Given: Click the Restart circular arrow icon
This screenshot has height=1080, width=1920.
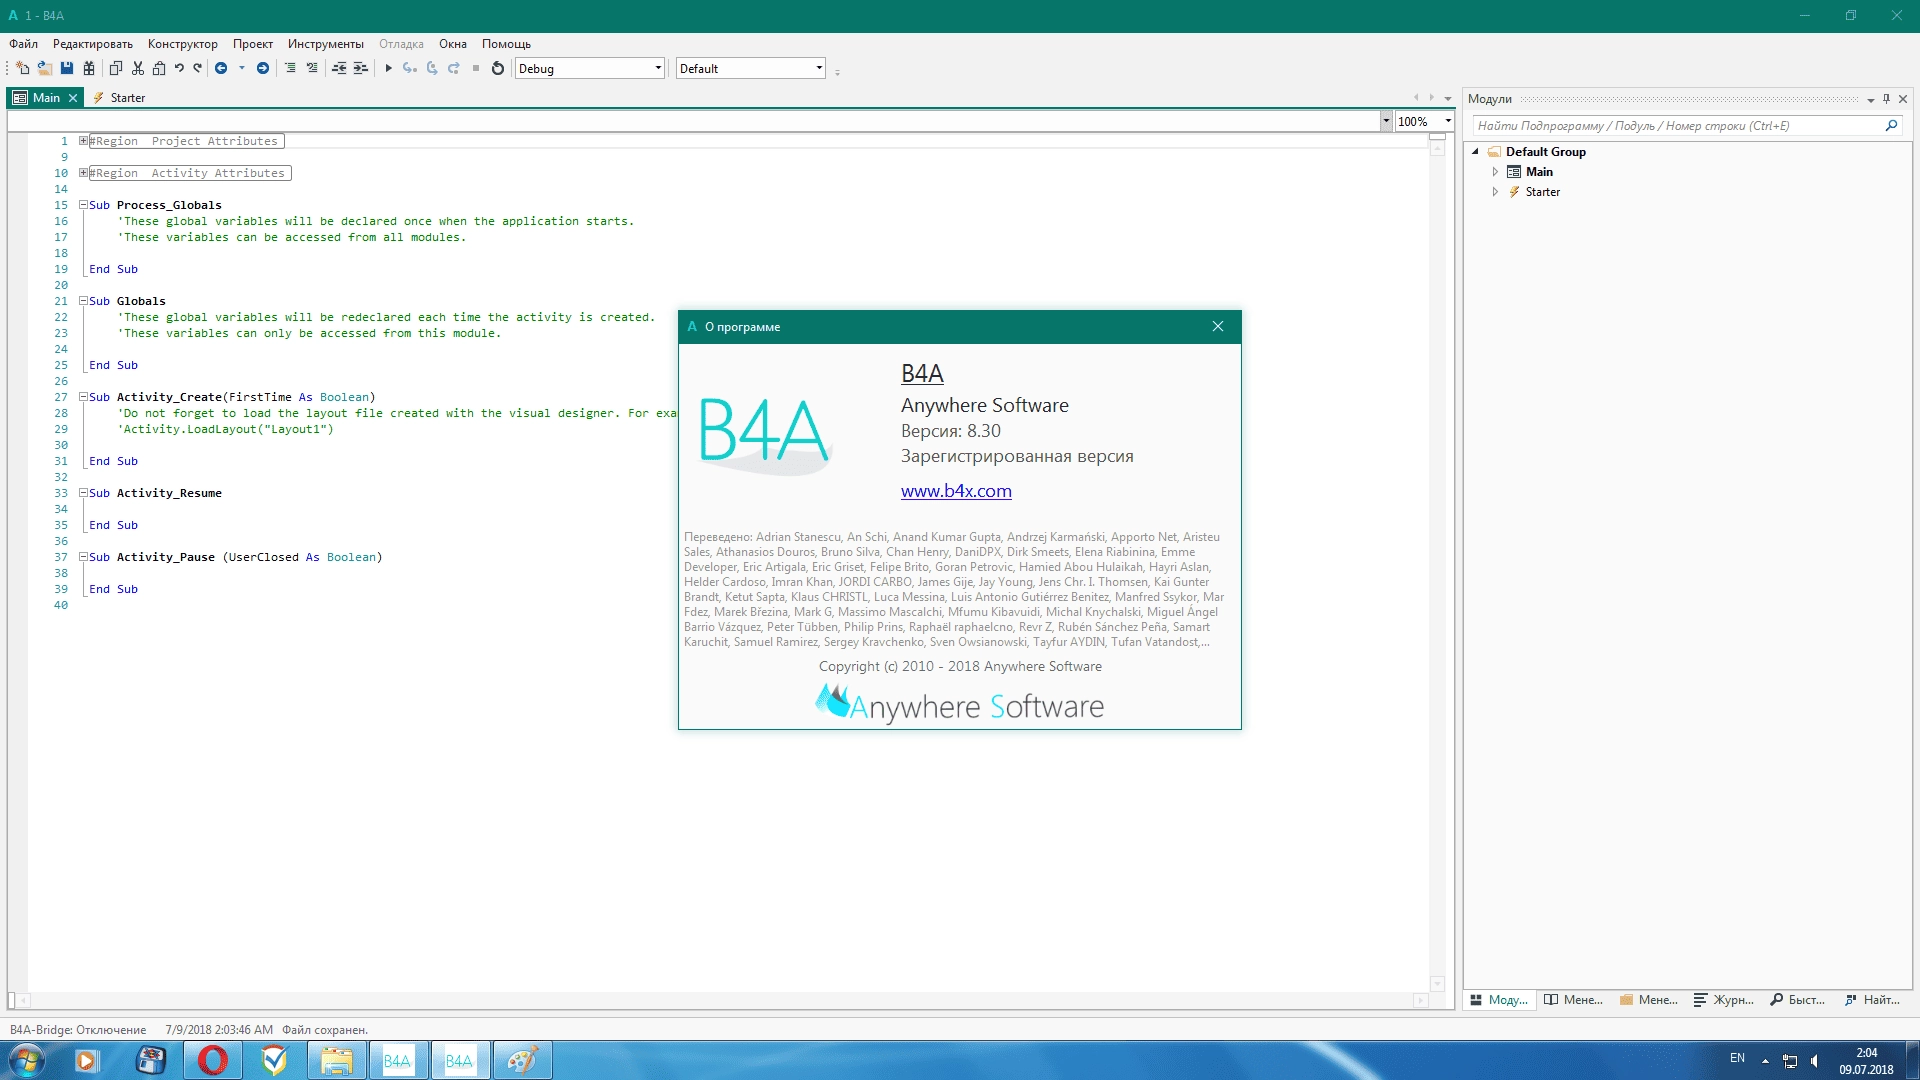Looking at the screenshot, I should click(497, 68).
